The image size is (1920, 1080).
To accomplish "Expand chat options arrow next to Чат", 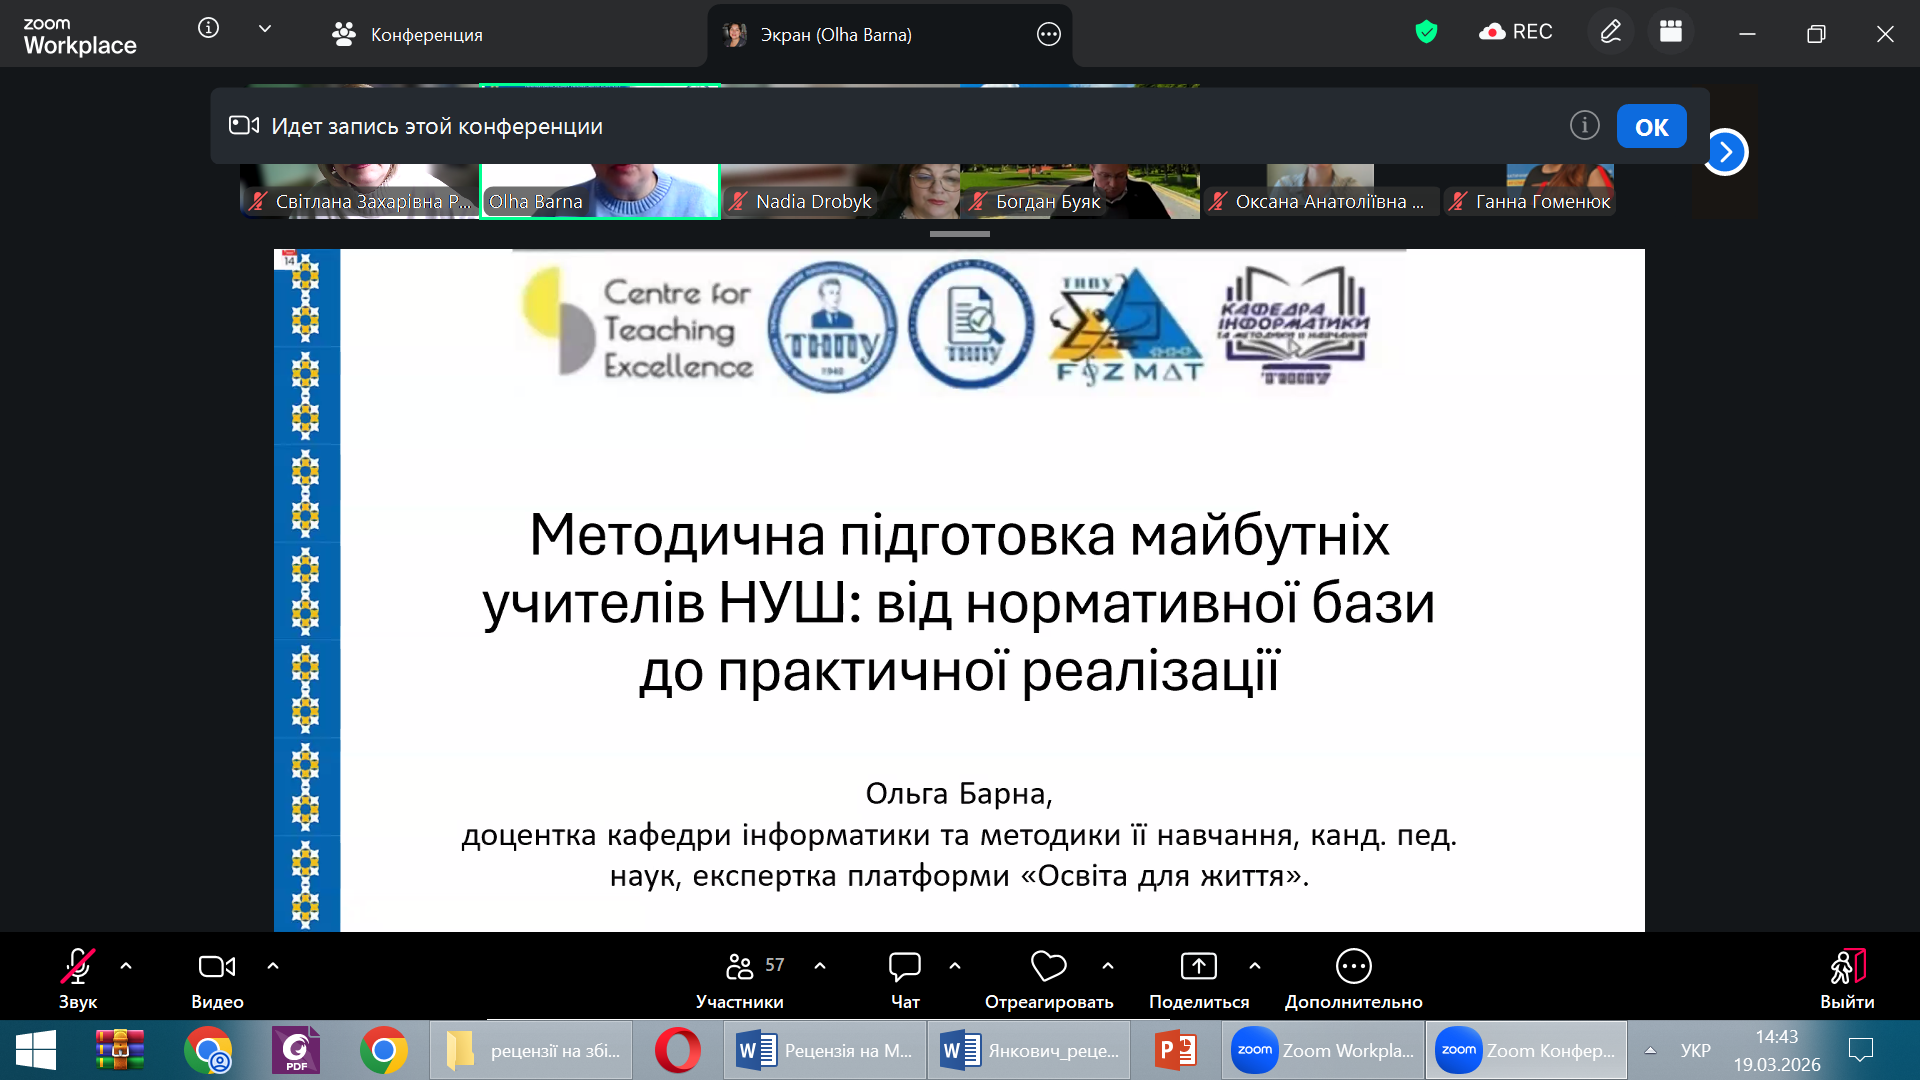I will coord(955,966).
